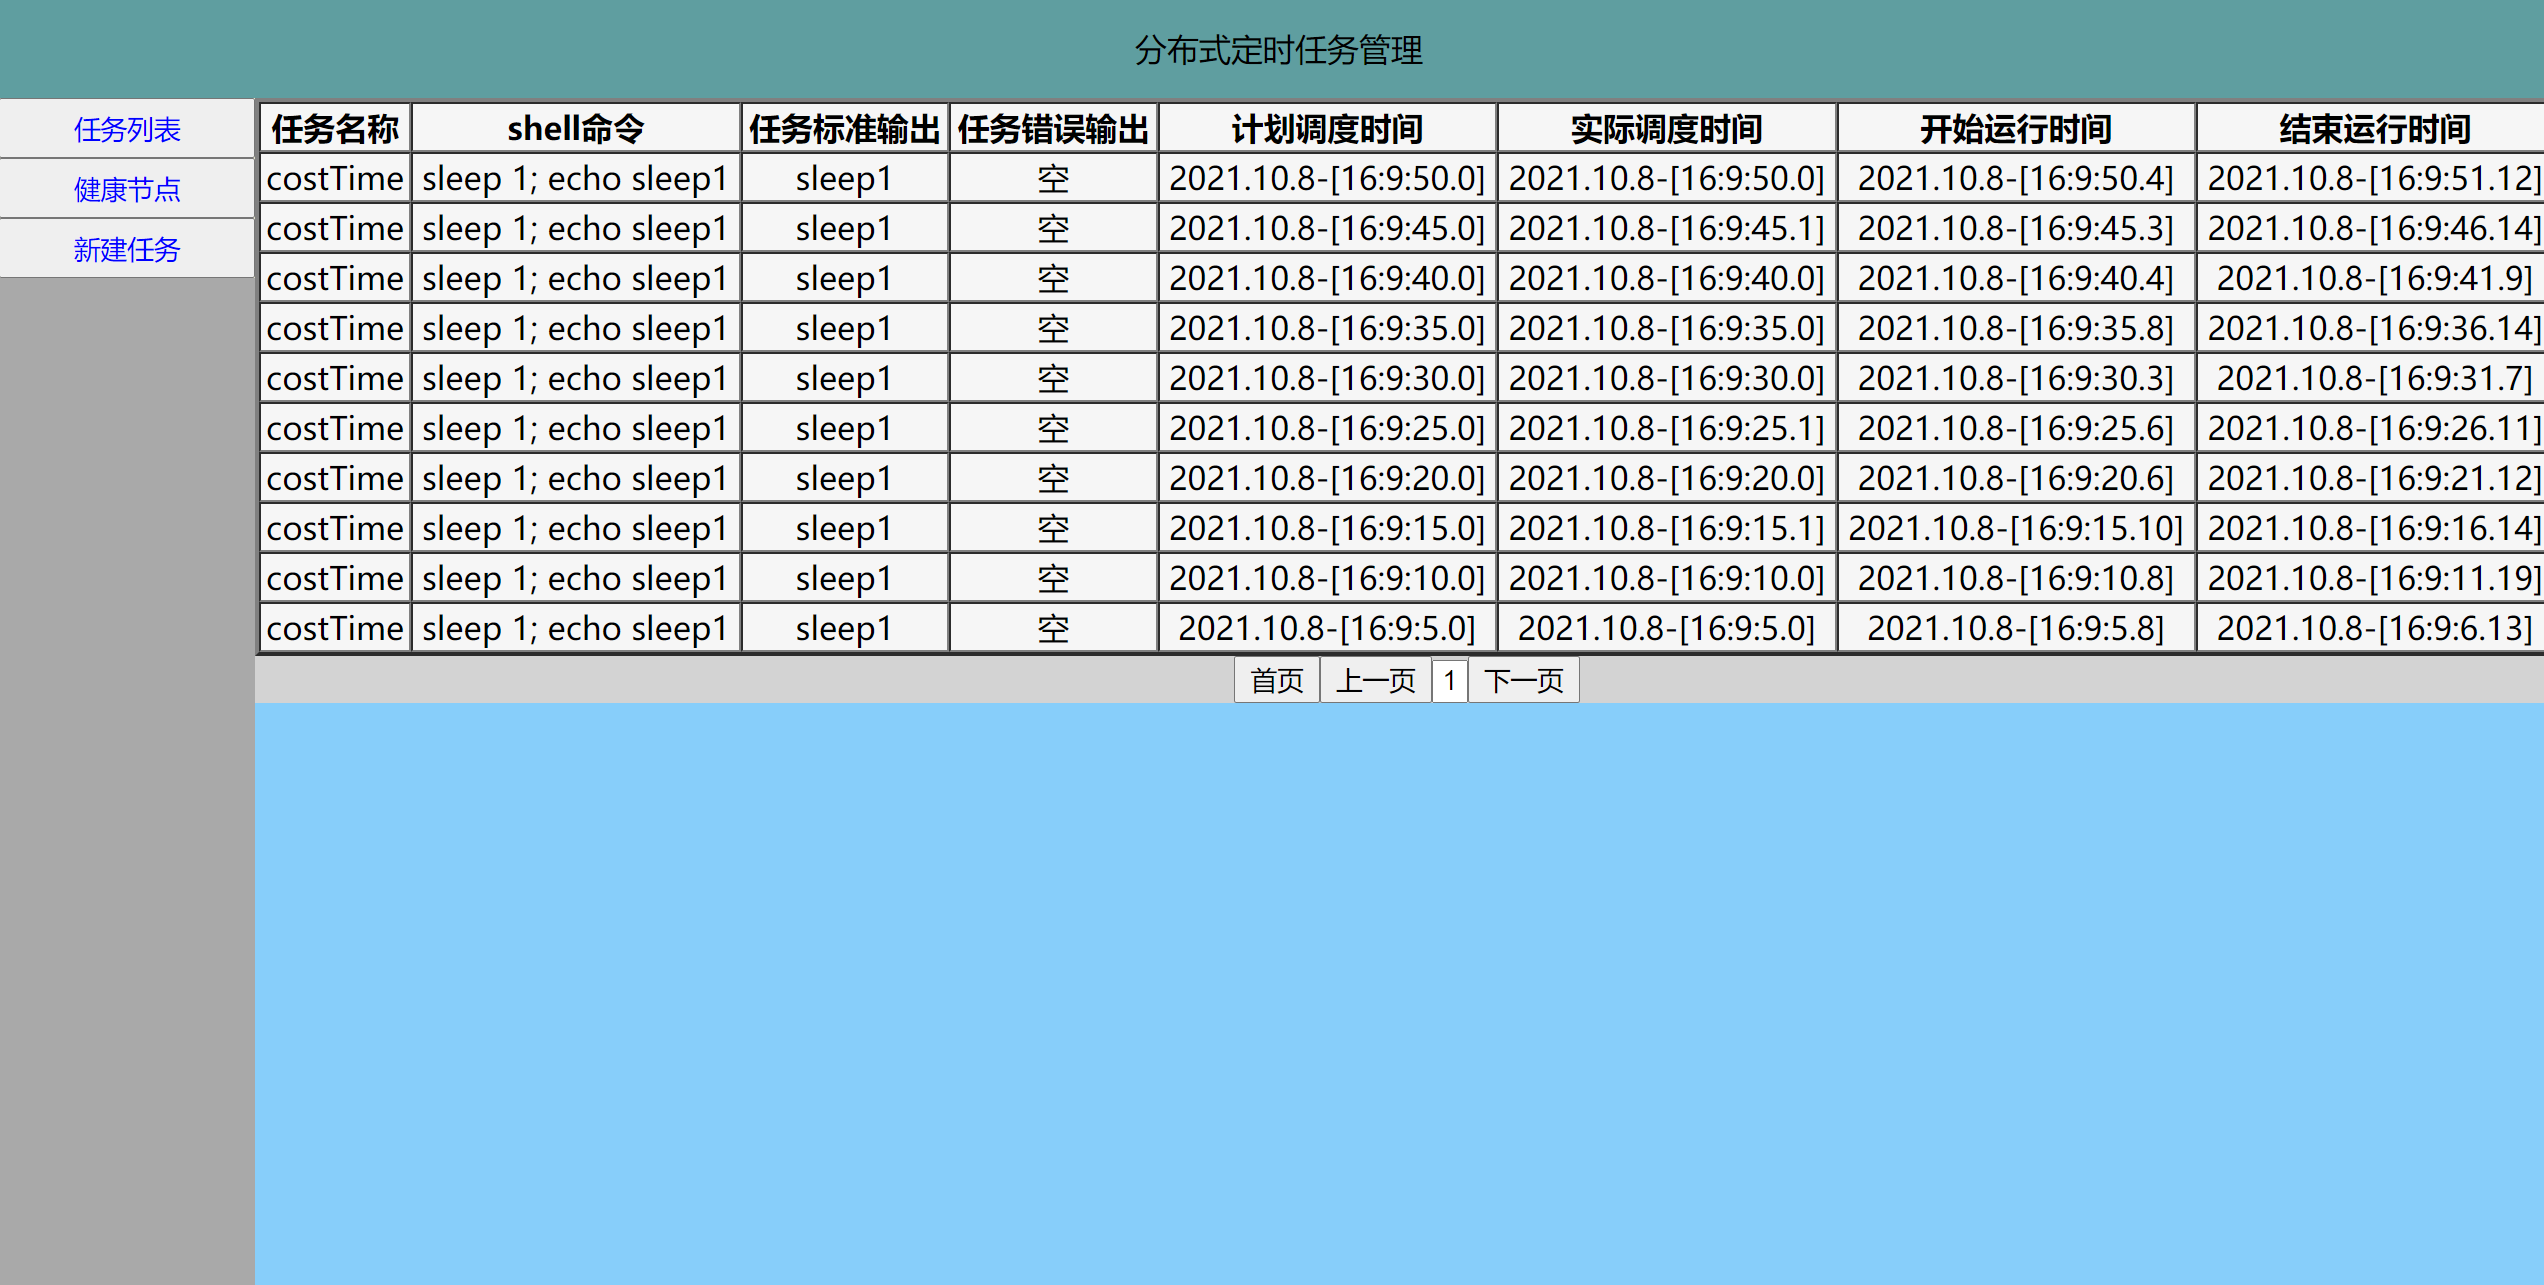Click the 开始运行时间 column header
This screenshot has width=2544, height=1285.
pos(2015,129)
